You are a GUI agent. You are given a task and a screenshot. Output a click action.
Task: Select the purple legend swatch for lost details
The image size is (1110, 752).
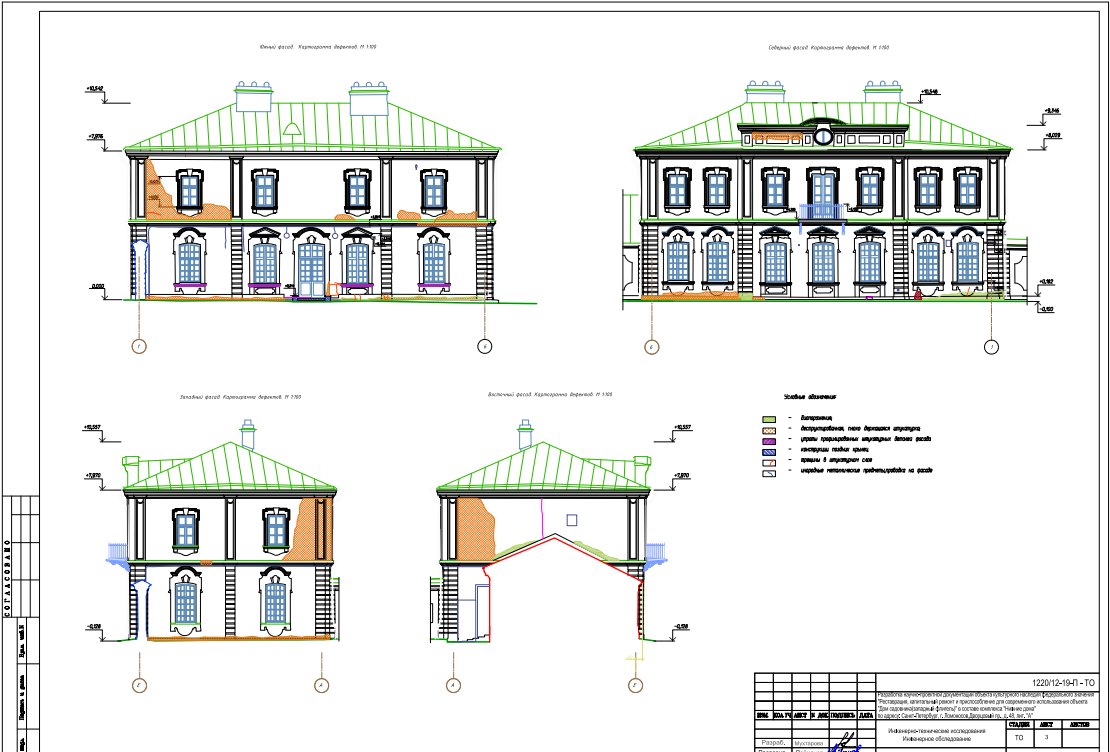pyautogui.click(x=769, y=440)
